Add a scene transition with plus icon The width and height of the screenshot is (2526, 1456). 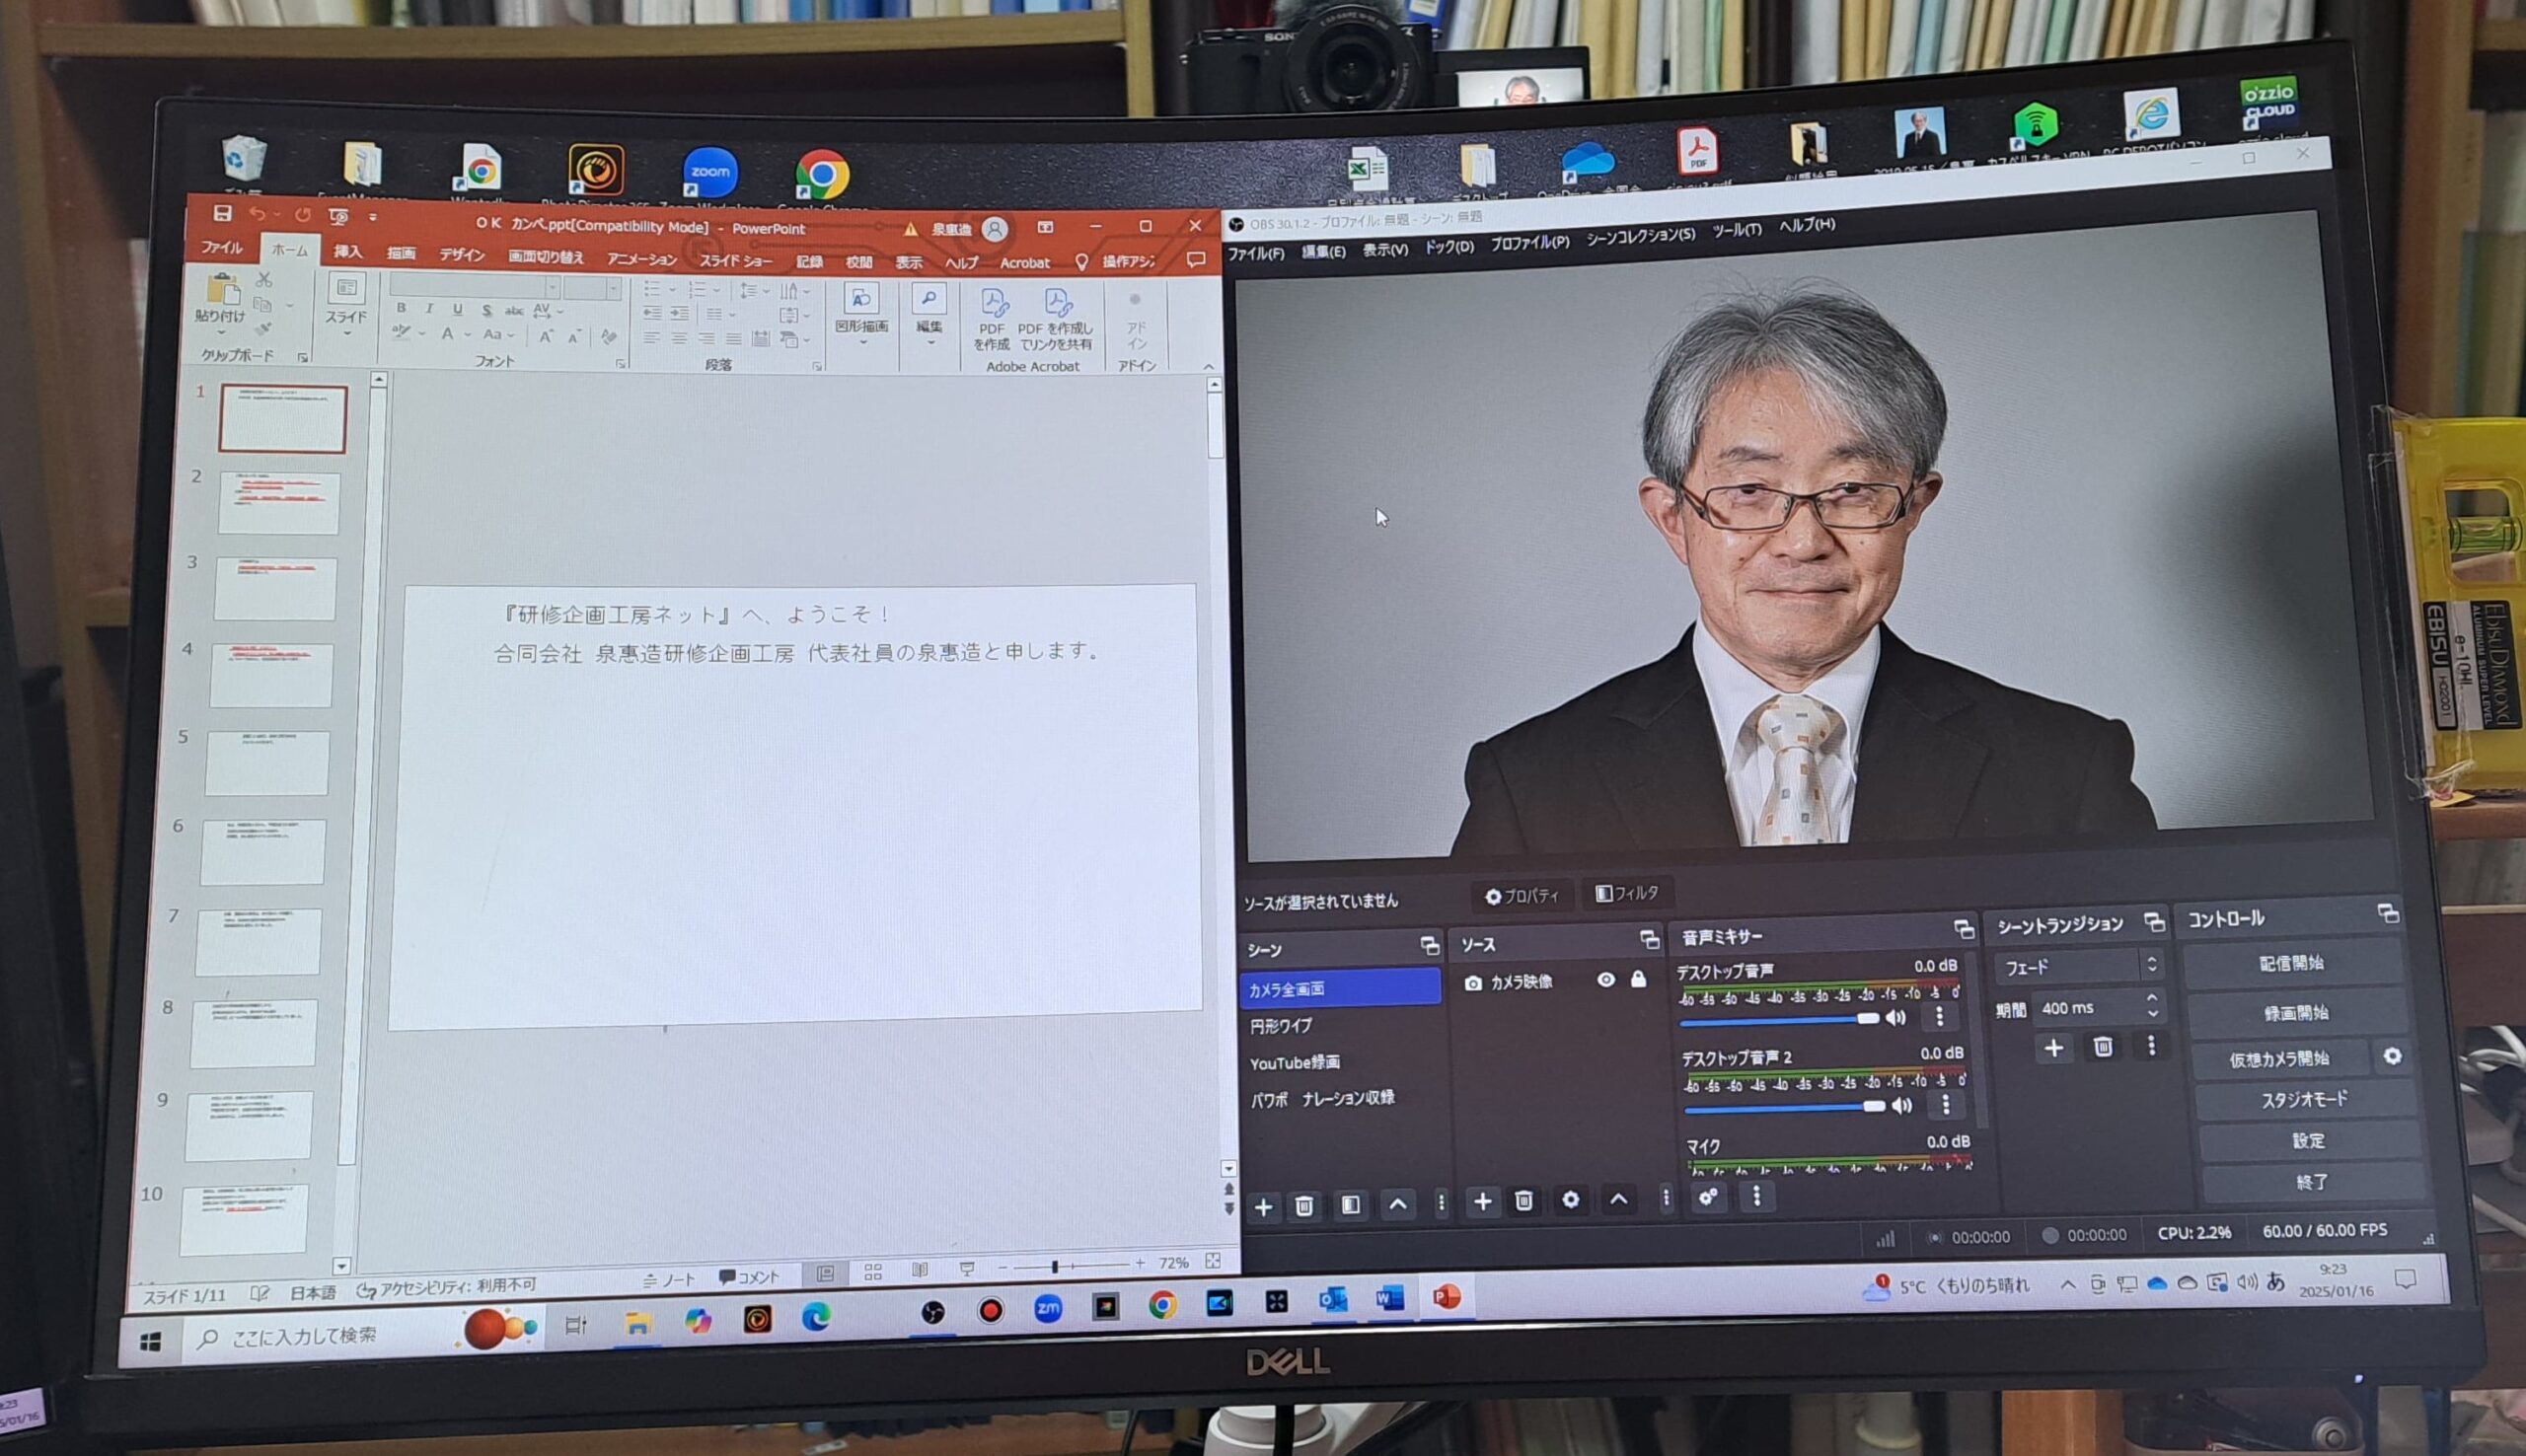[x=2054, y=1048]
